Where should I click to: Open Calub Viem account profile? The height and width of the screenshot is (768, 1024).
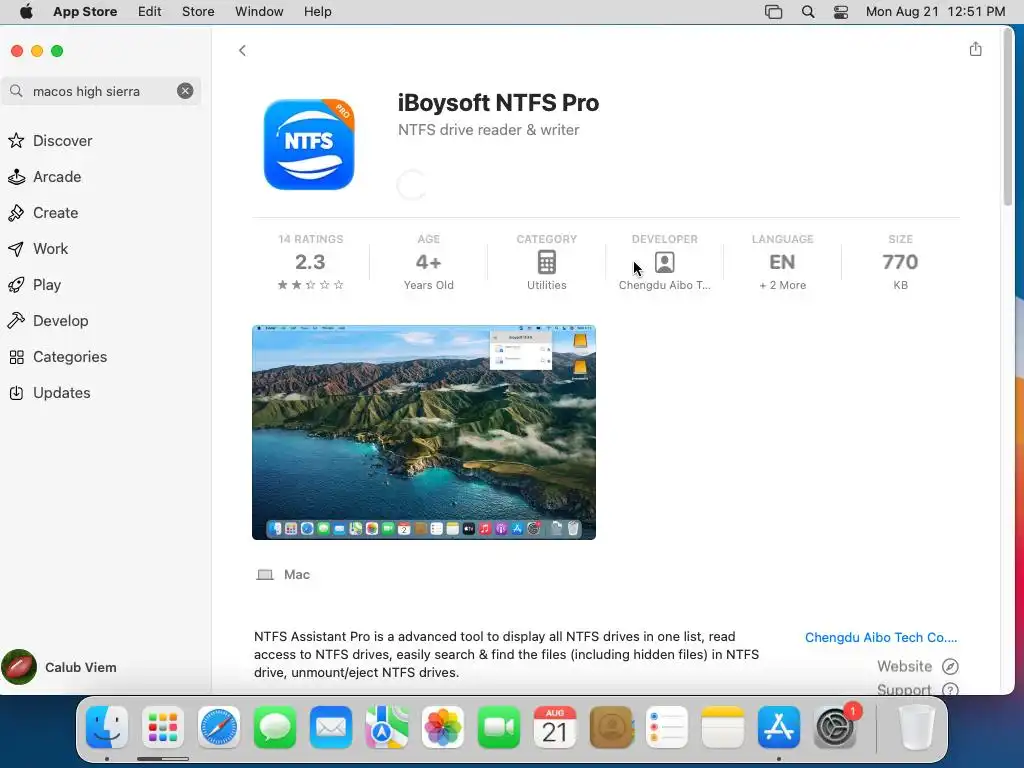(60, 667)
